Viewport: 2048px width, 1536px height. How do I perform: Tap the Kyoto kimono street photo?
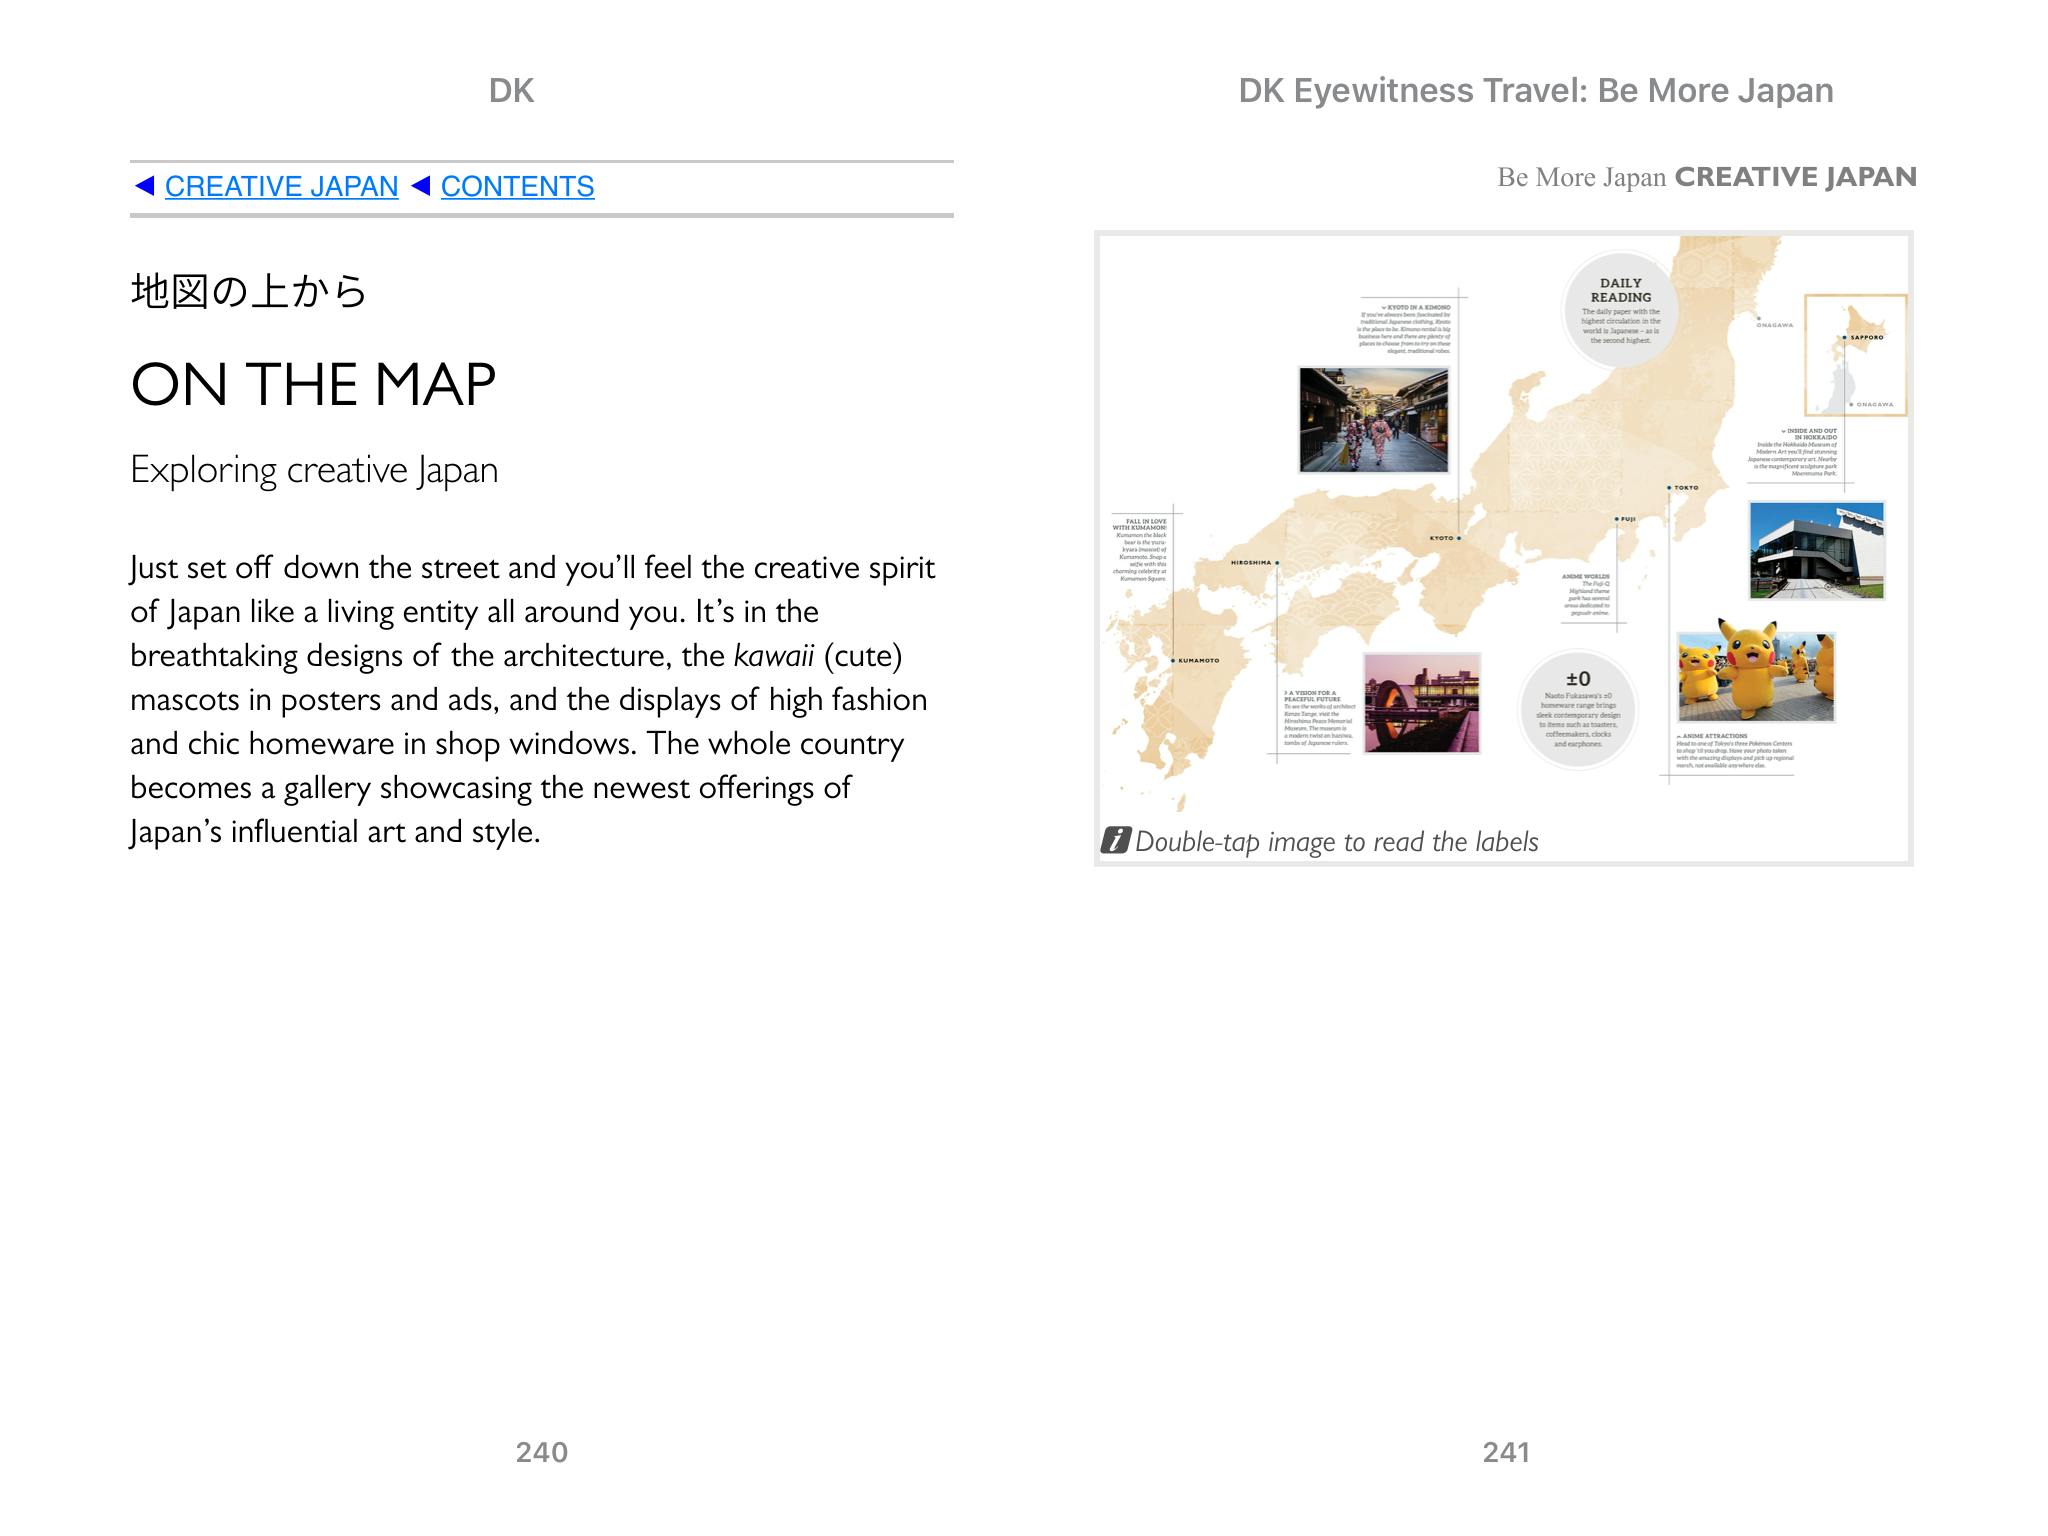[1373, 419]
